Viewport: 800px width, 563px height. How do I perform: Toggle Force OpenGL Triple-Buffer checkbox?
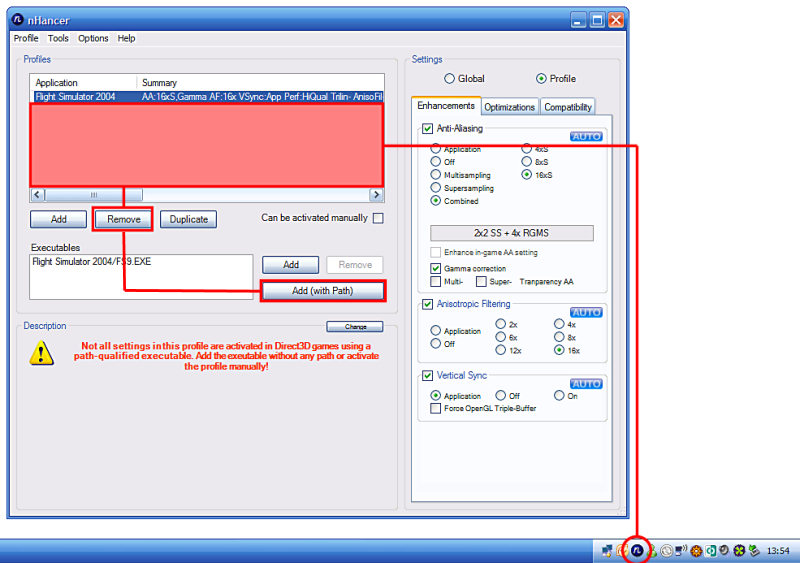[x=436, y=408]
